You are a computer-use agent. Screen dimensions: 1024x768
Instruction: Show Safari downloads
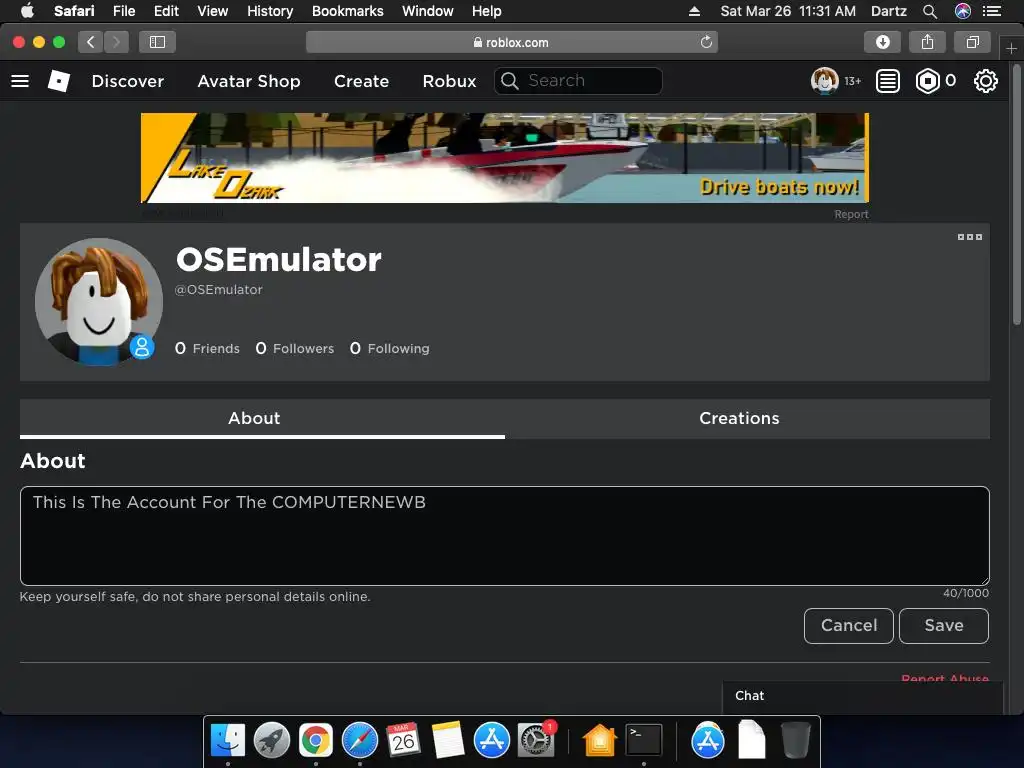tap(882, 42)
